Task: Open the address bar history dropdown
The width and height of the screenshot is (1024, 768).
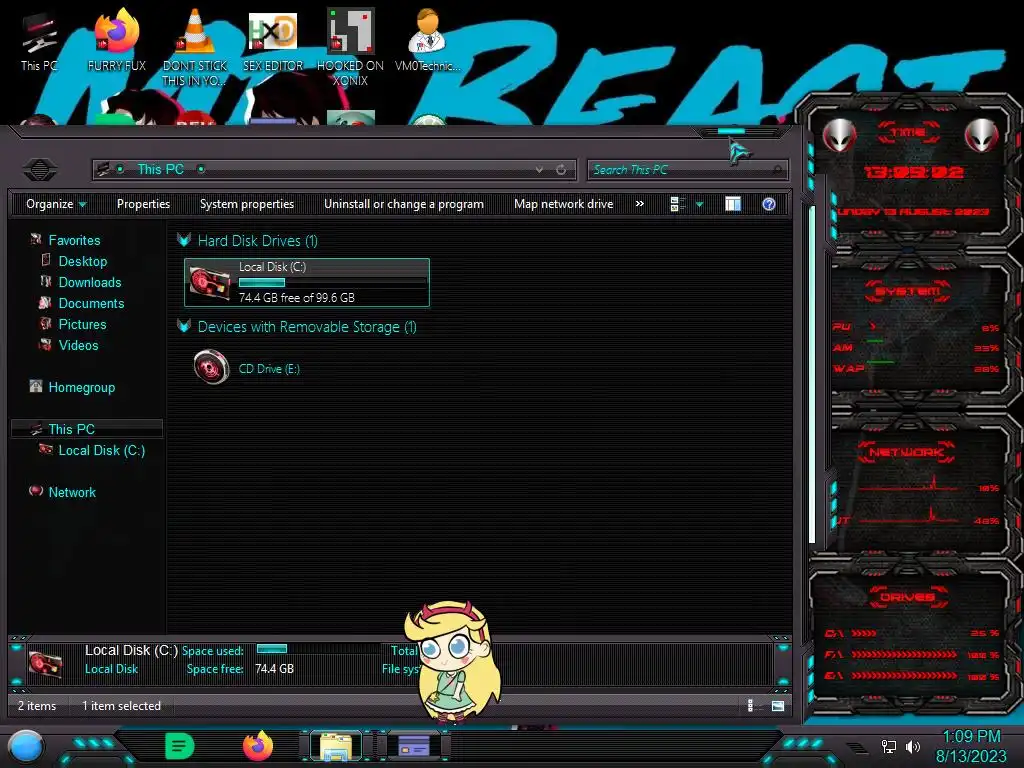Action: pyautogui.click(x=539, y=170)
